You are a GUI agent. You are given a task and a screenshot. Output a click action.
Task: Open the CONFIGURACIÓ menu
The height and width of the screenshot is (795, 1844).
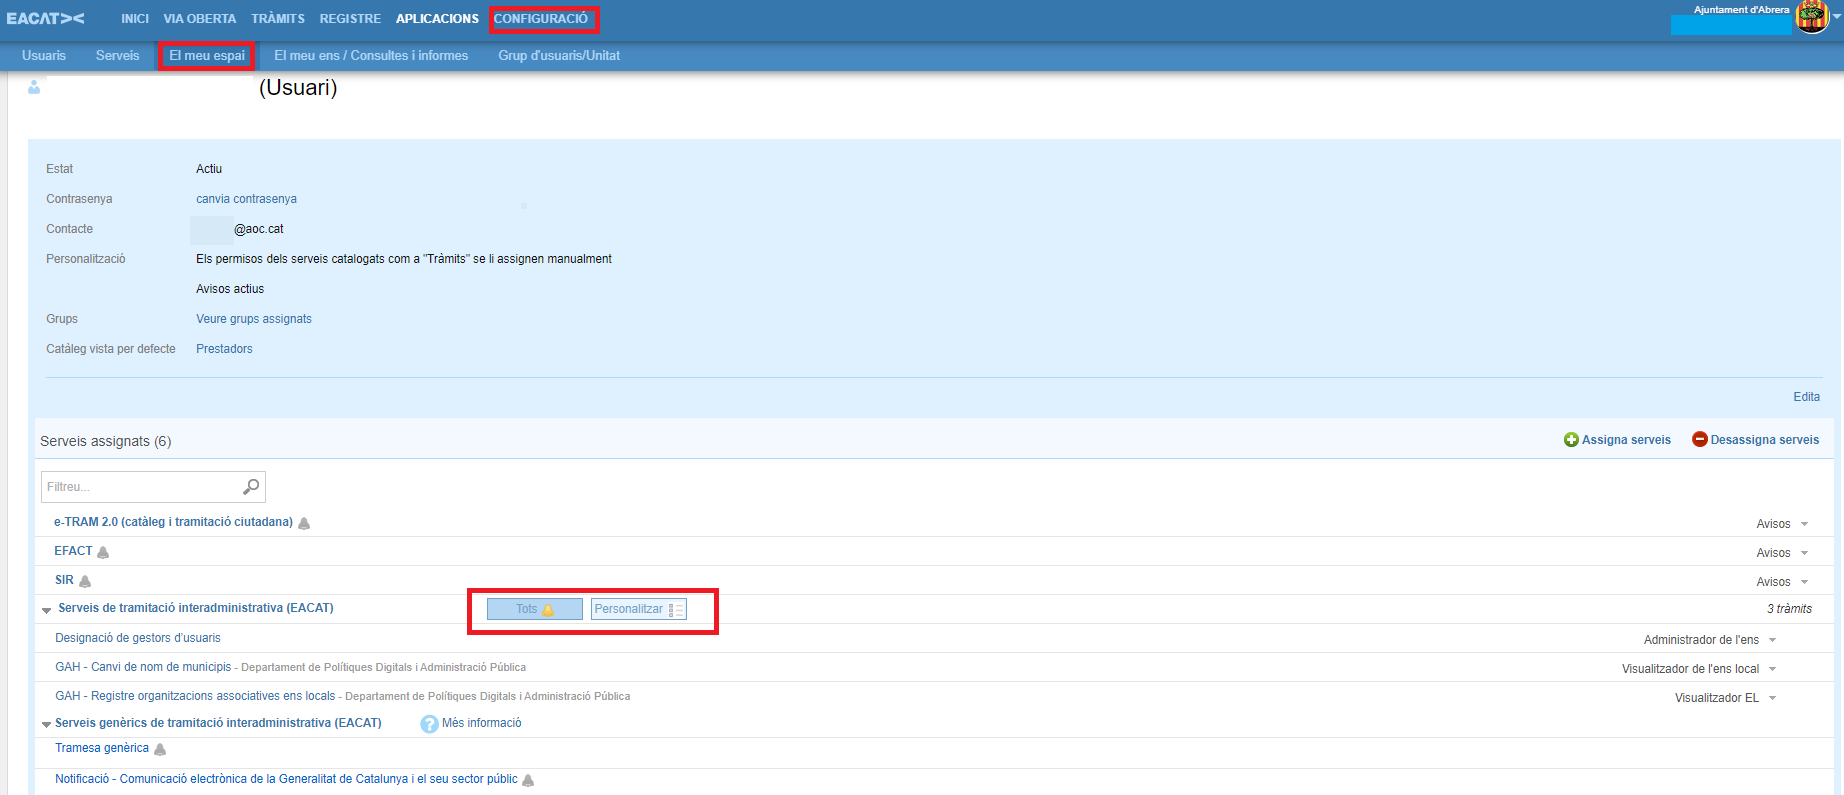541,19
